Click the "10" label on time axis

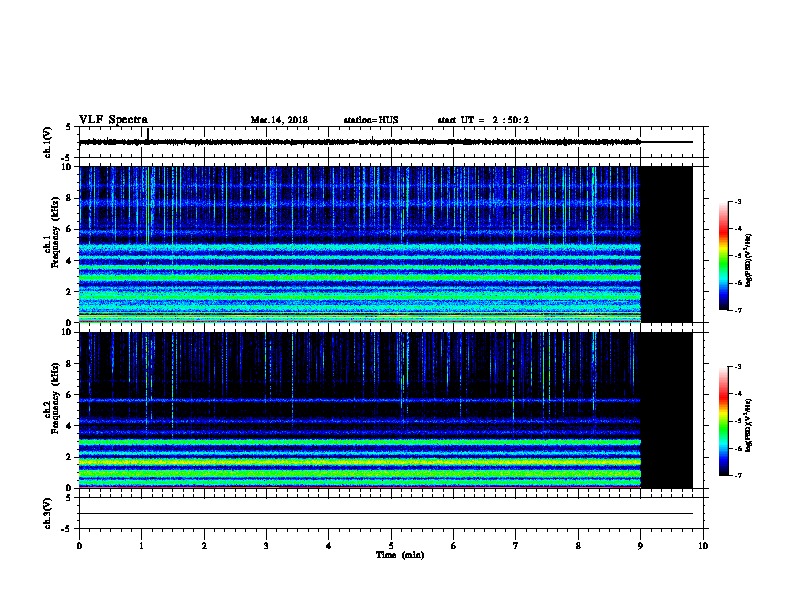(x=703, y=546)
